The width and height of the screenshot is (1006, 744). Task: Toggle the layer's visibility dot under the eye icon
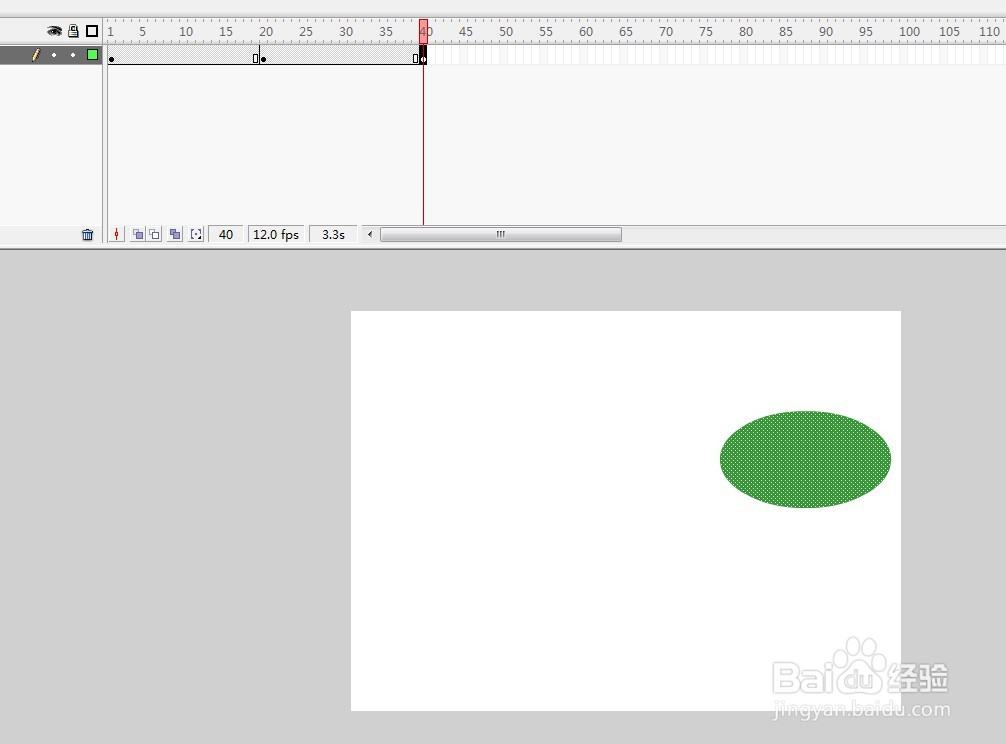pos(54,55)
